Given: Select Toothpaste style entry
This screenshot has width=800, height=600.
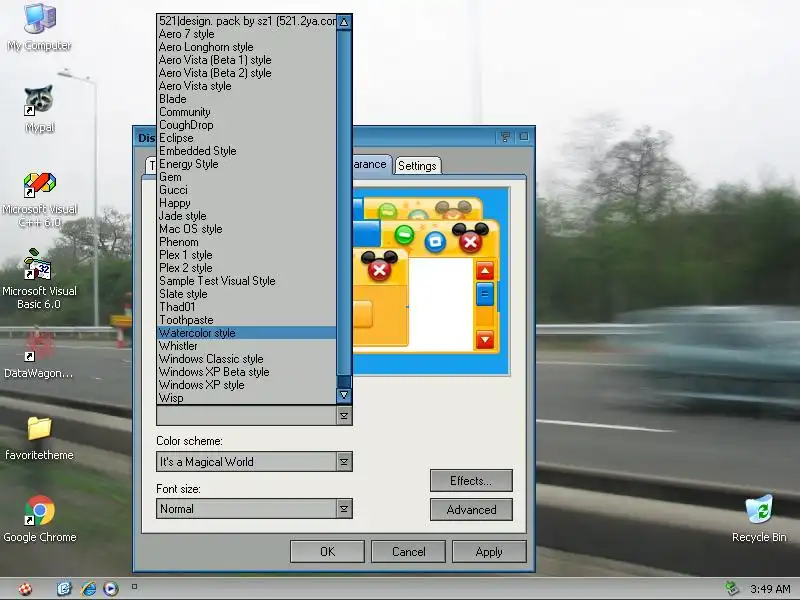Looking at the screenshot, I should pos(247,320).
